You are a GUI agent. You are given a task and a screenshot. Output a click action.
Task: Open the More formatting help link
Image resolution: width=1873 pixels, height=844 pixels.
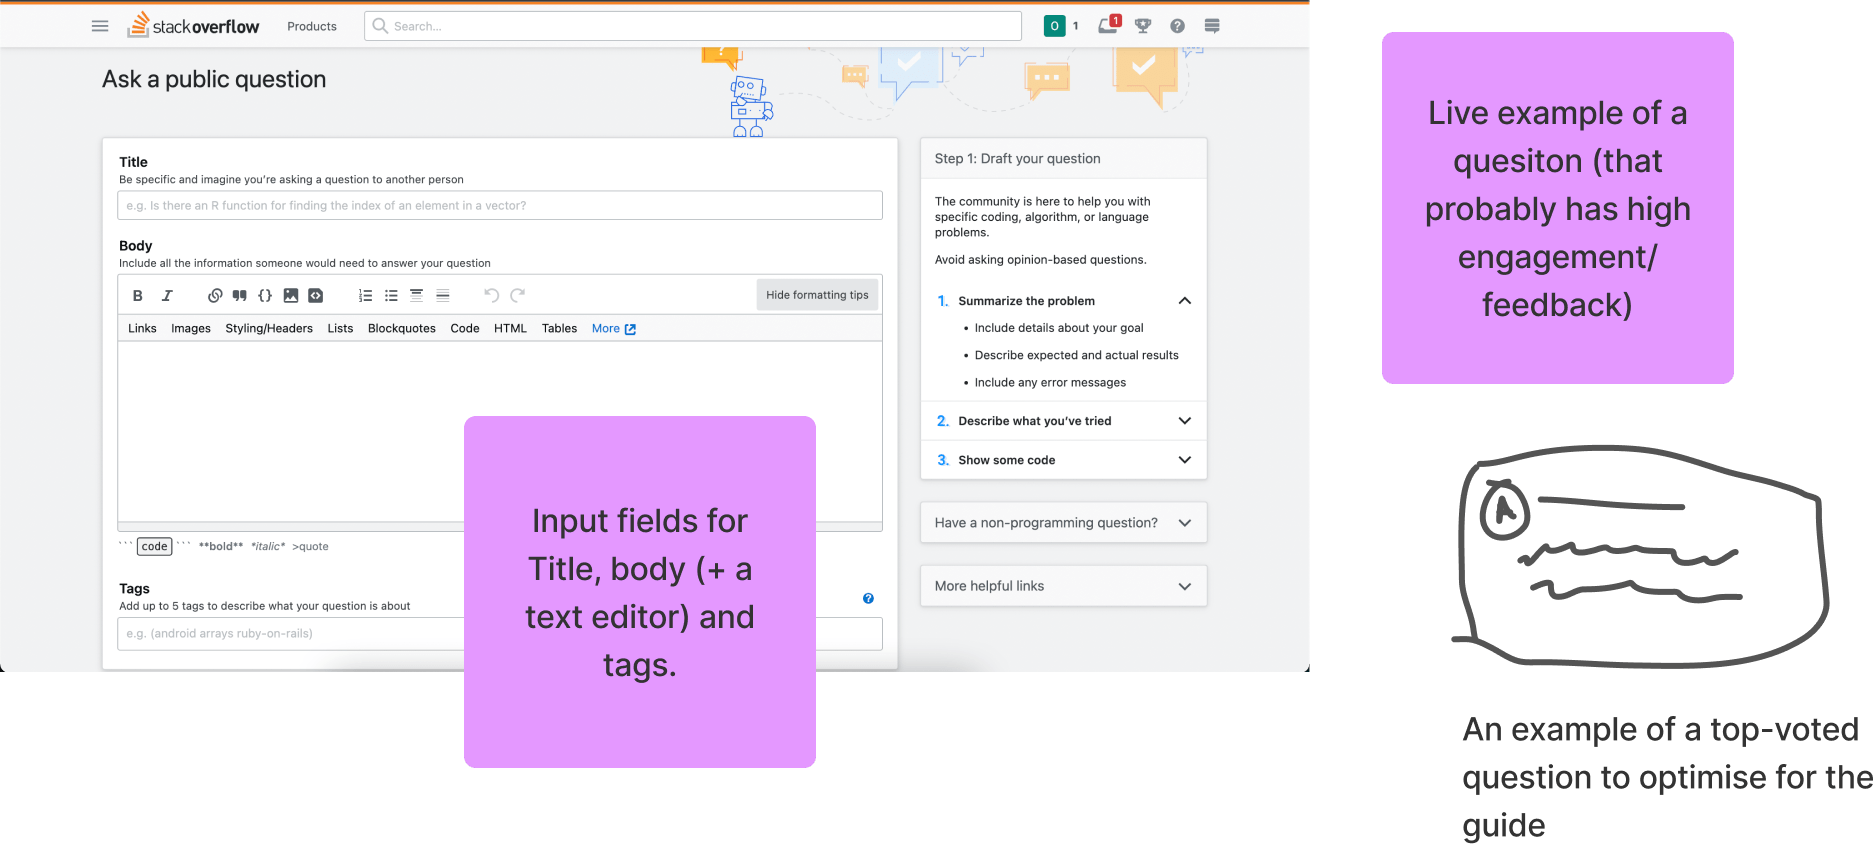(x=613, y=328)
